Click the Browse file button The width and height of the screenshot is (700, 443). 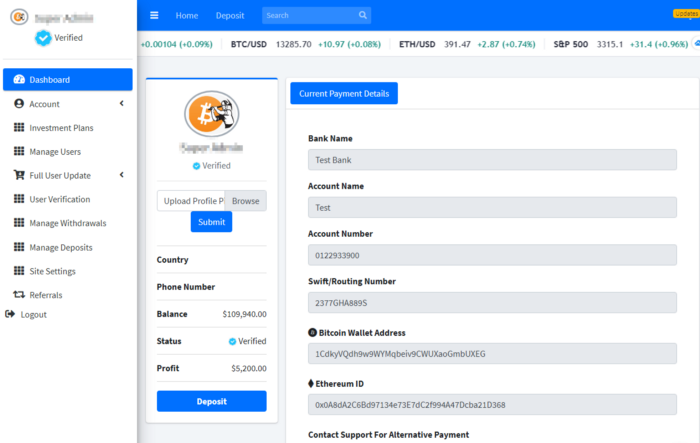coord(246,201)
